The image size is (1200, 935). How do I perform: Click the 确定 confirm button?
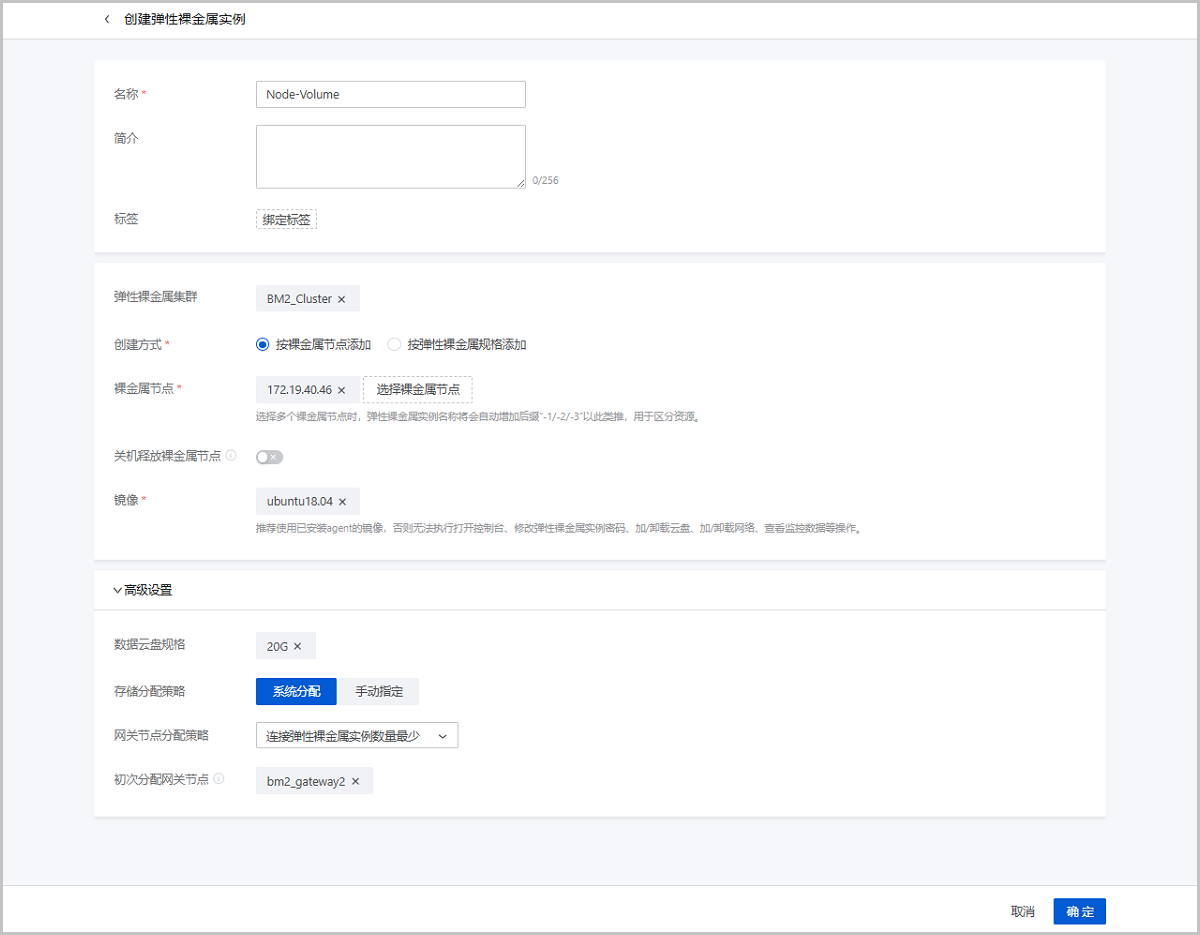pyautogui.click(x=1079, y=912)
